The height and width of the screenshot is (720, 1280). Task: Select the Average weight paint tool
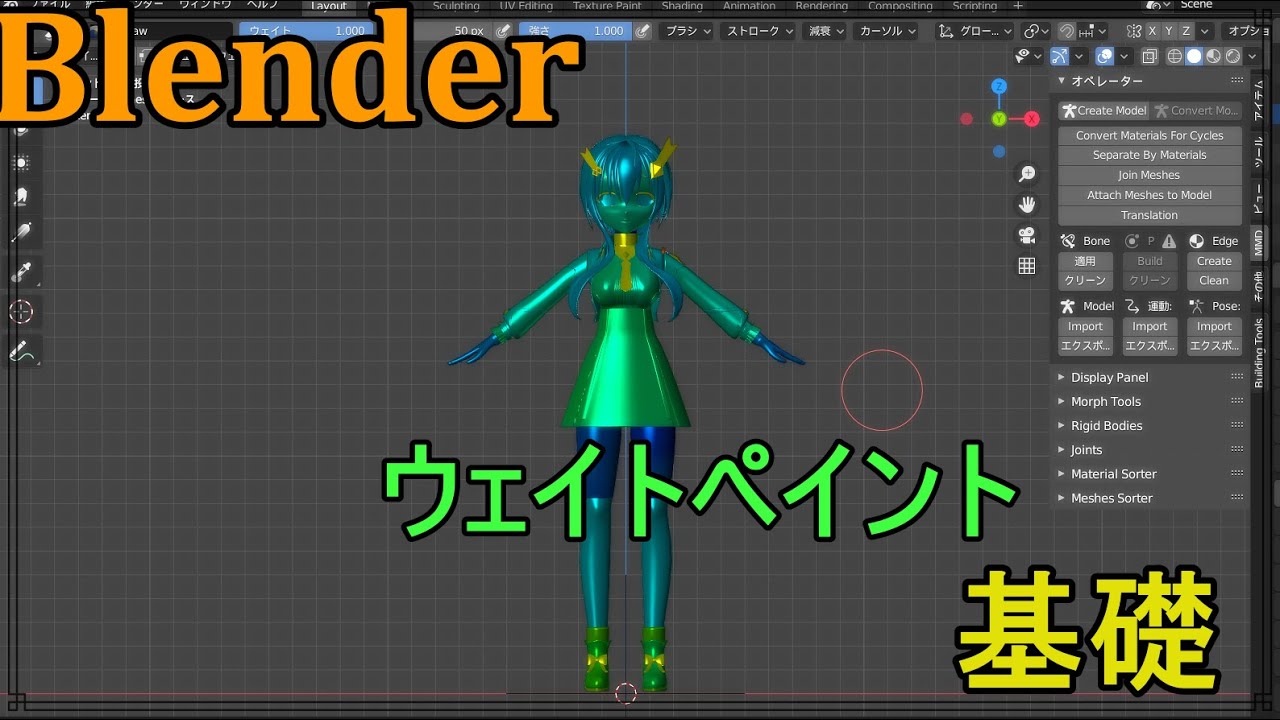[x=21, y=163]
